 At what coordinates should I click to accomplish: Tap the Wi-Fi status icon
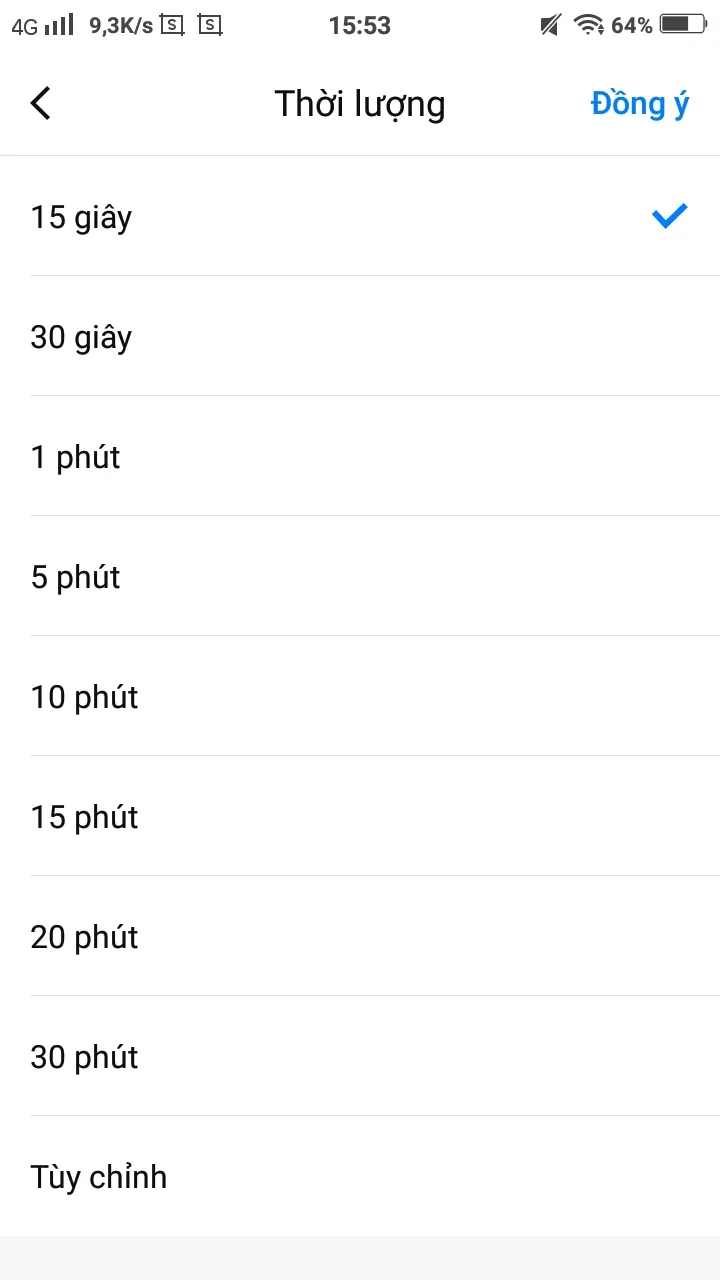588,25
